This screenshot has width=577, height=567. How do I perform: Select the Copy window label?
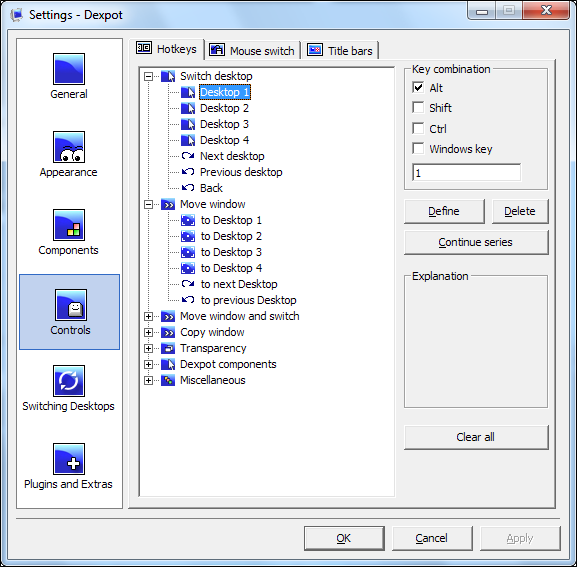pyautogui.click(x=212, y=332)
